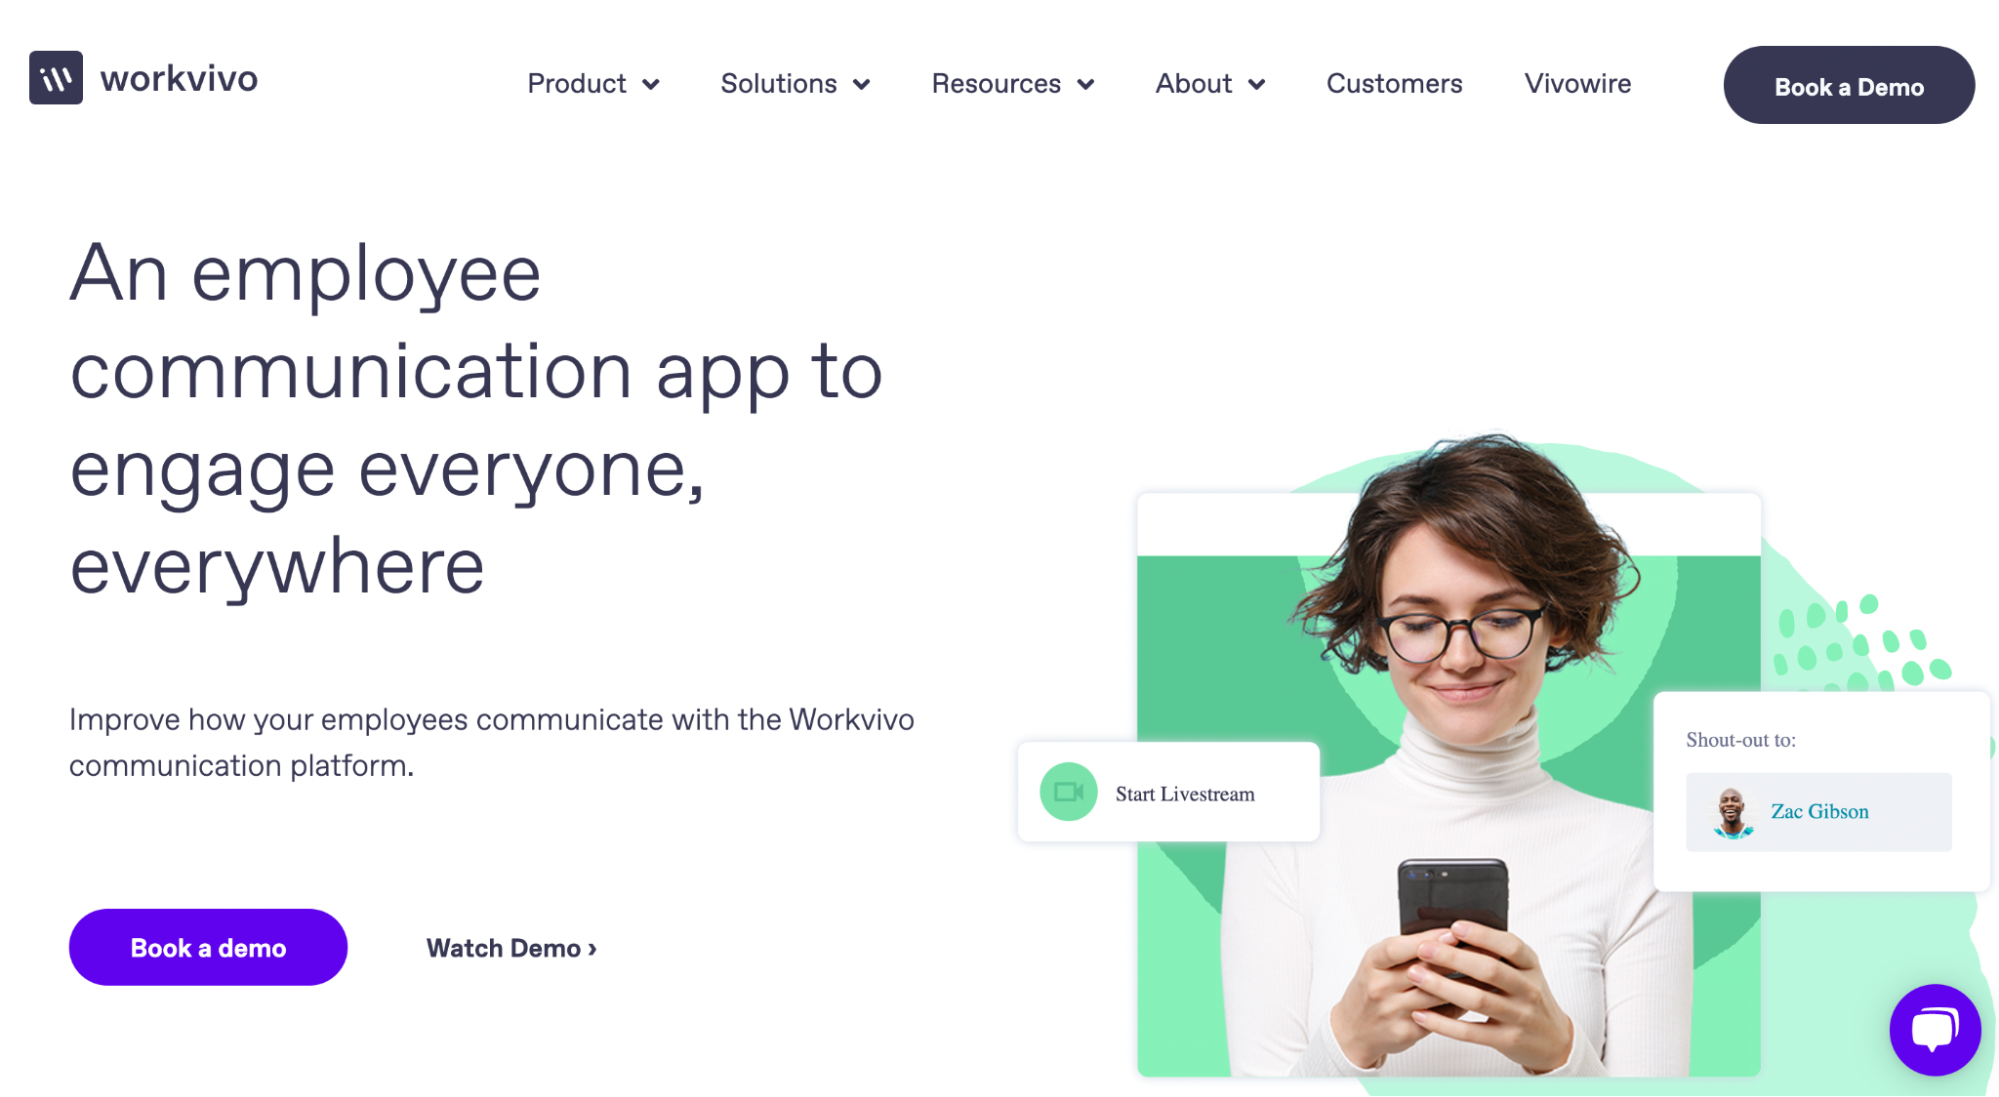Select the Start Livestream card
The height and width of the screenshot is (1097, 1999).
[1168, 792]
